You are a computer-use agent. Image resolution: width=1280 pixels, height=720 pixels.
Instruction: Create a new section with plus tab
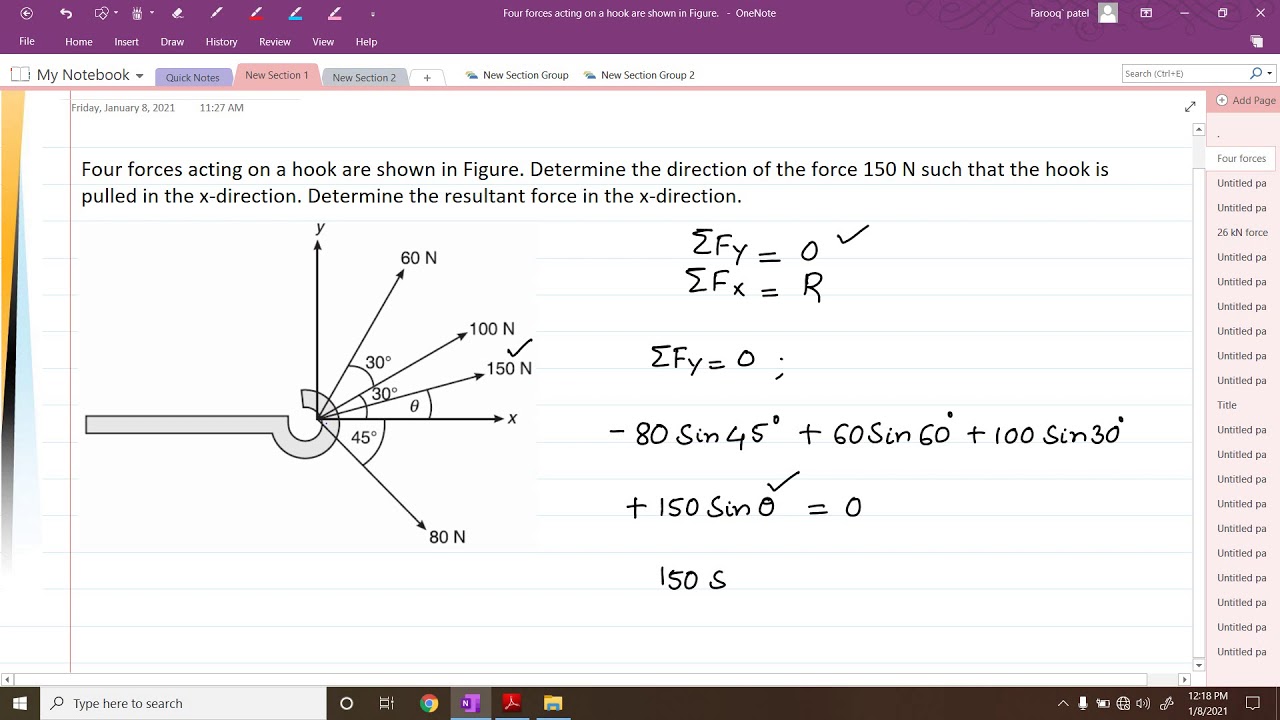[x=427, y=77]
